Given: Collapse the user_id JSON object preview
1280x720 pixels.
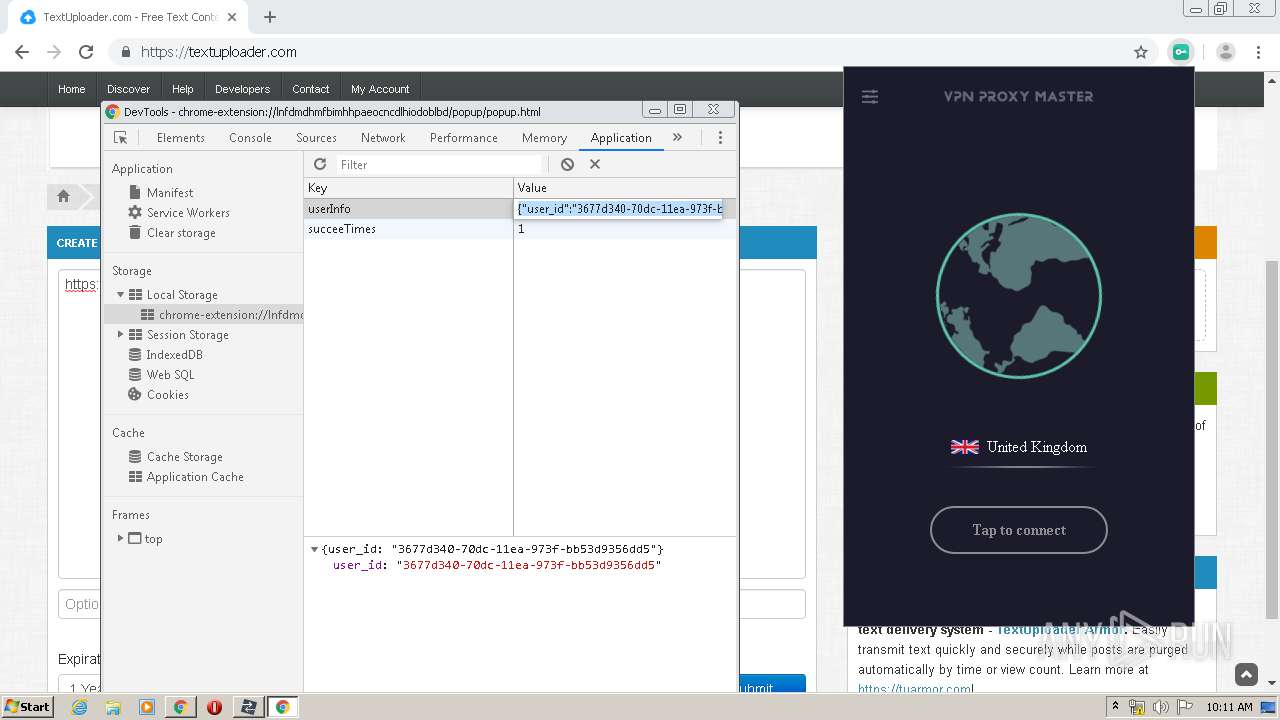Looking at the screenshot, I should tap(314, 549).
